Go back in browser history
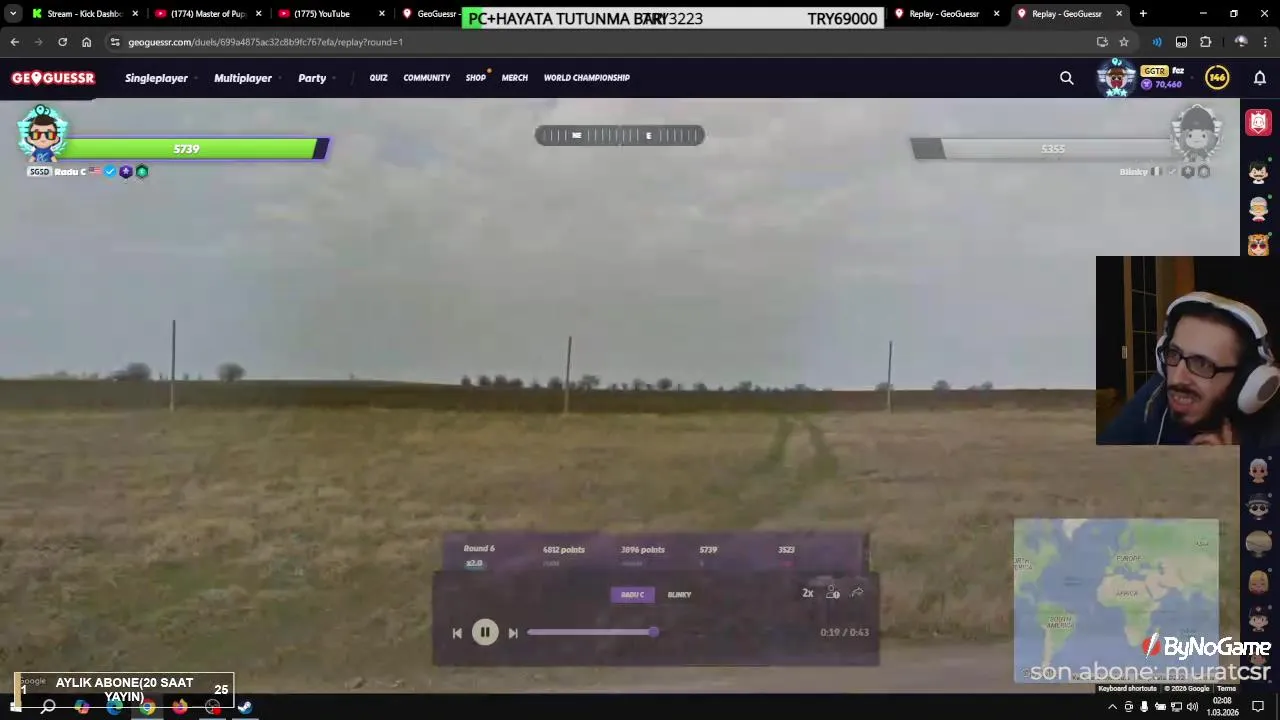Image resolution: width=1280 pixels, height=720 pixels. point(14,42)
